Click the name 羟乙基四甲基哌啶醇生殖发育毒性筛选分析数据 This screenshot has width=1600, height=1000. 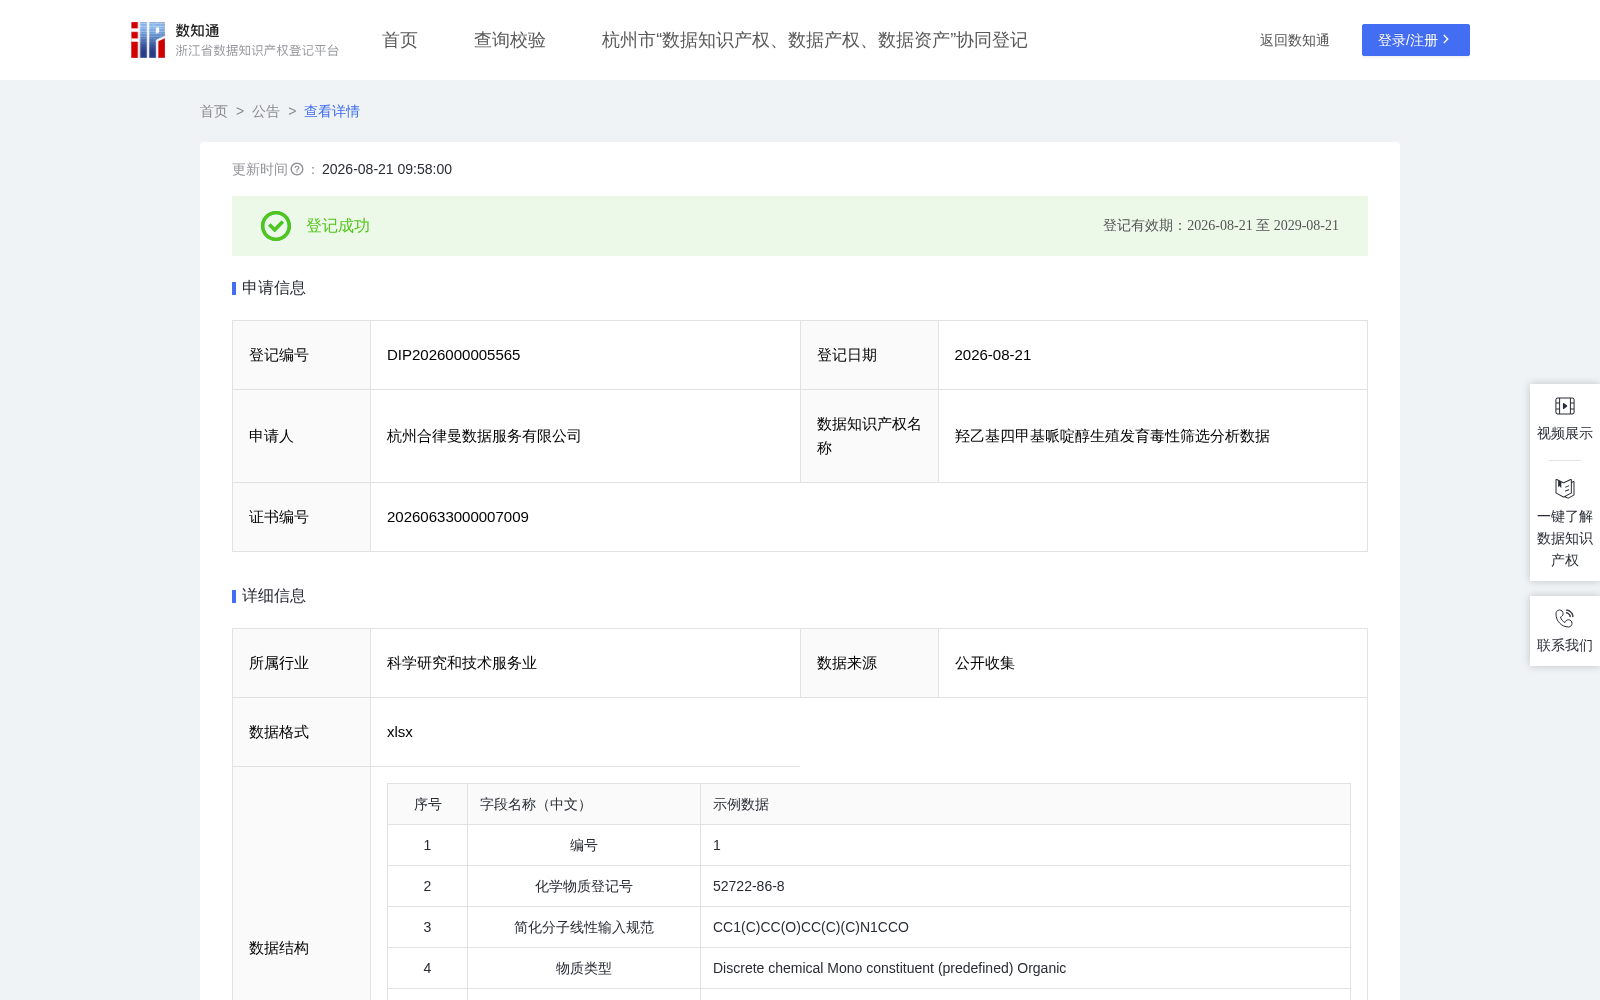pos(1112,436)
